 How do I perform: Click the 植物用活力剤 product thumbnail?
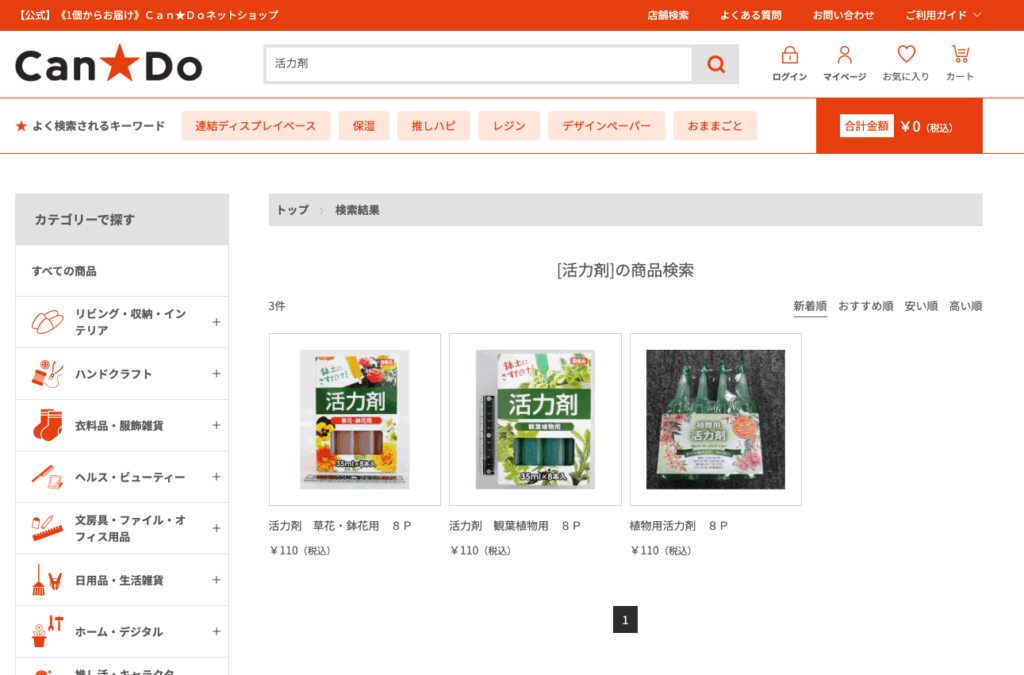pos(716,419)
